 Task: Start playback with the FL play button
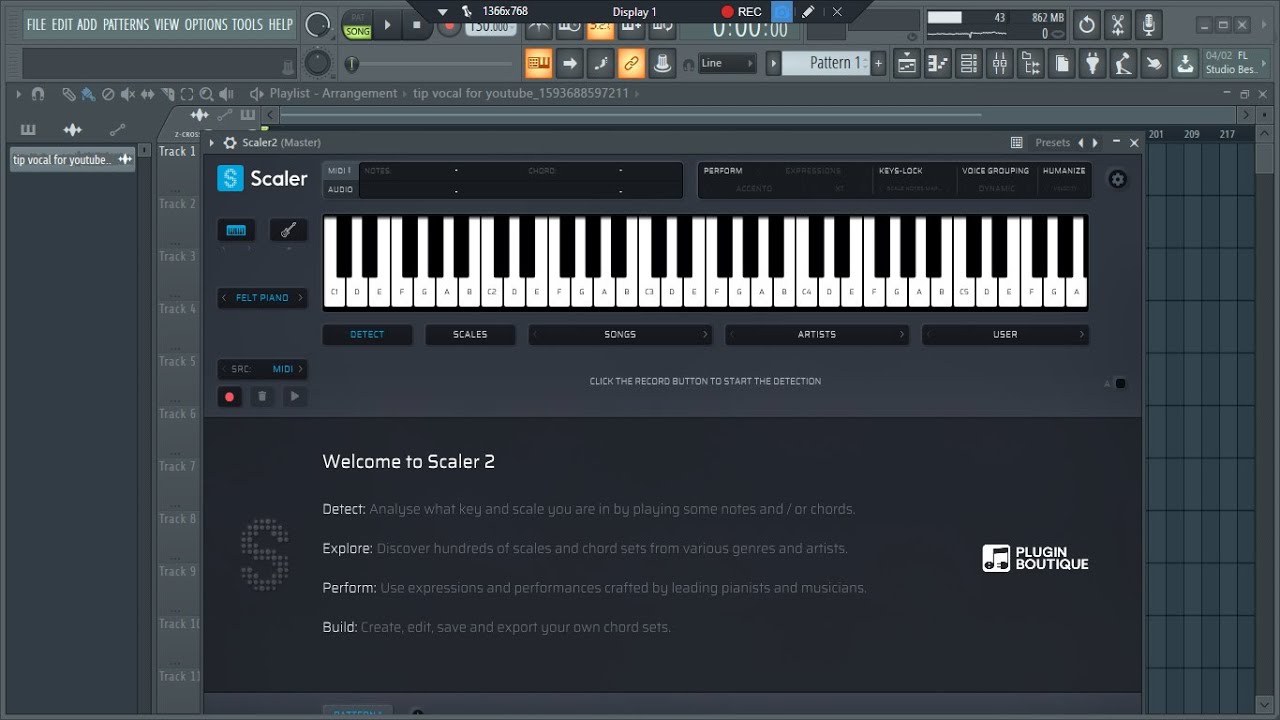388,24
